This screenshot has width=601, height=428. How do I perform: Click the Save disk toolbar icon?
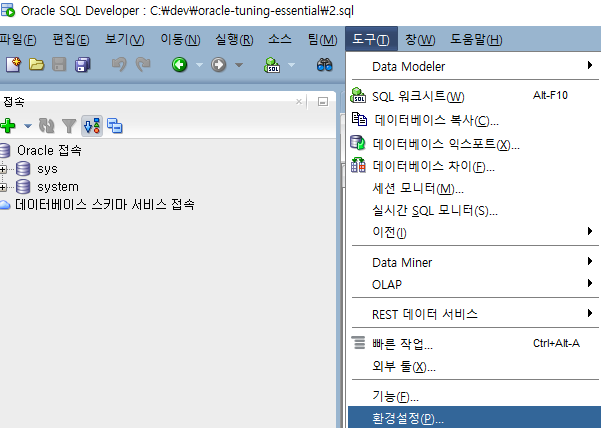(x=59, y=65)
